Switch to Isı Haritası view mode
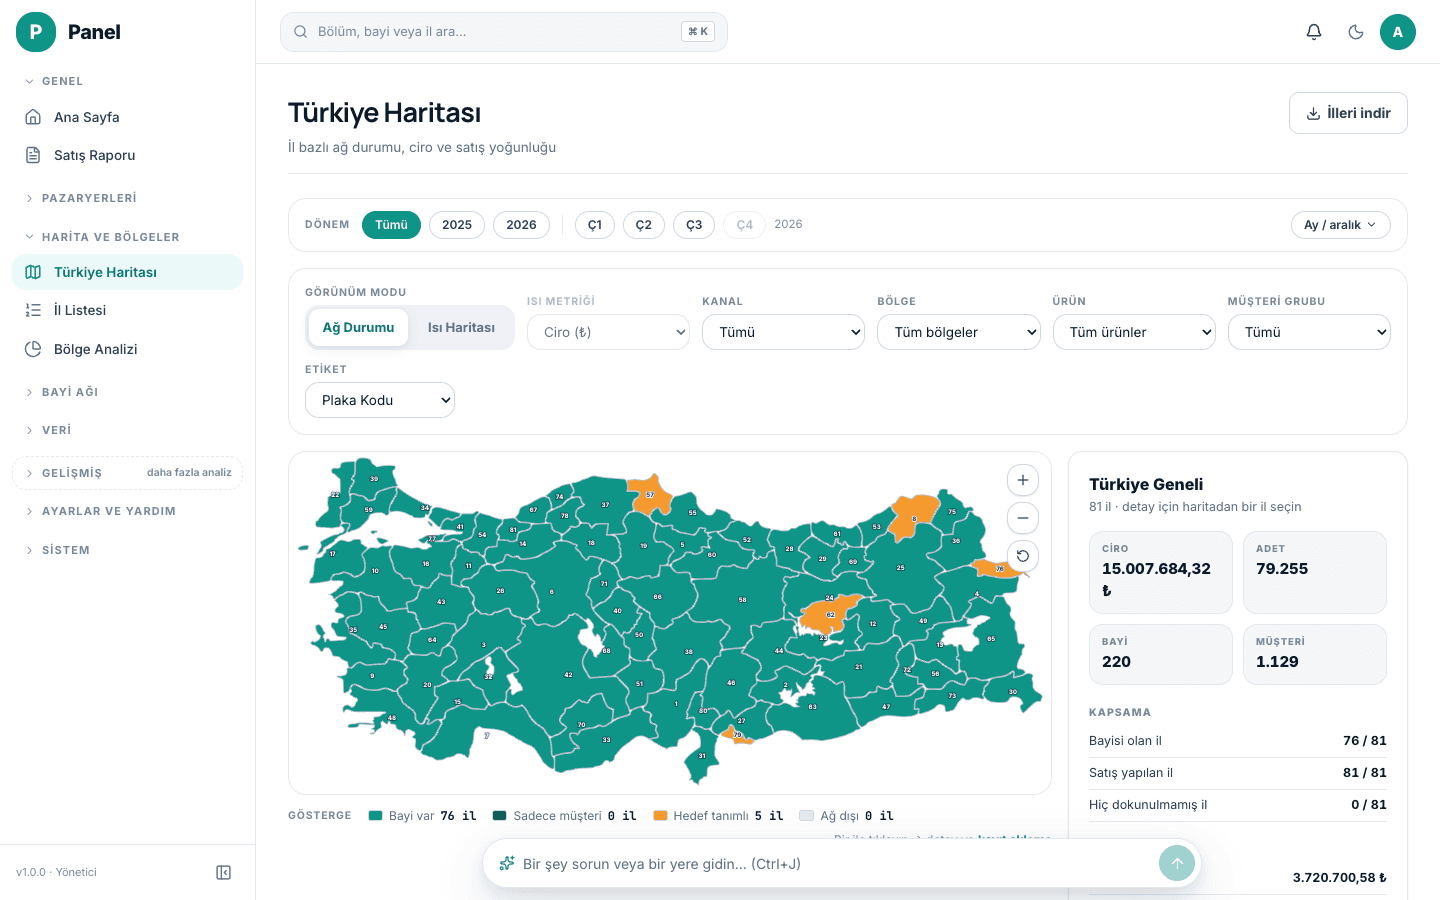This screenshot has width=1440, height=900. (x=461, y=327)
